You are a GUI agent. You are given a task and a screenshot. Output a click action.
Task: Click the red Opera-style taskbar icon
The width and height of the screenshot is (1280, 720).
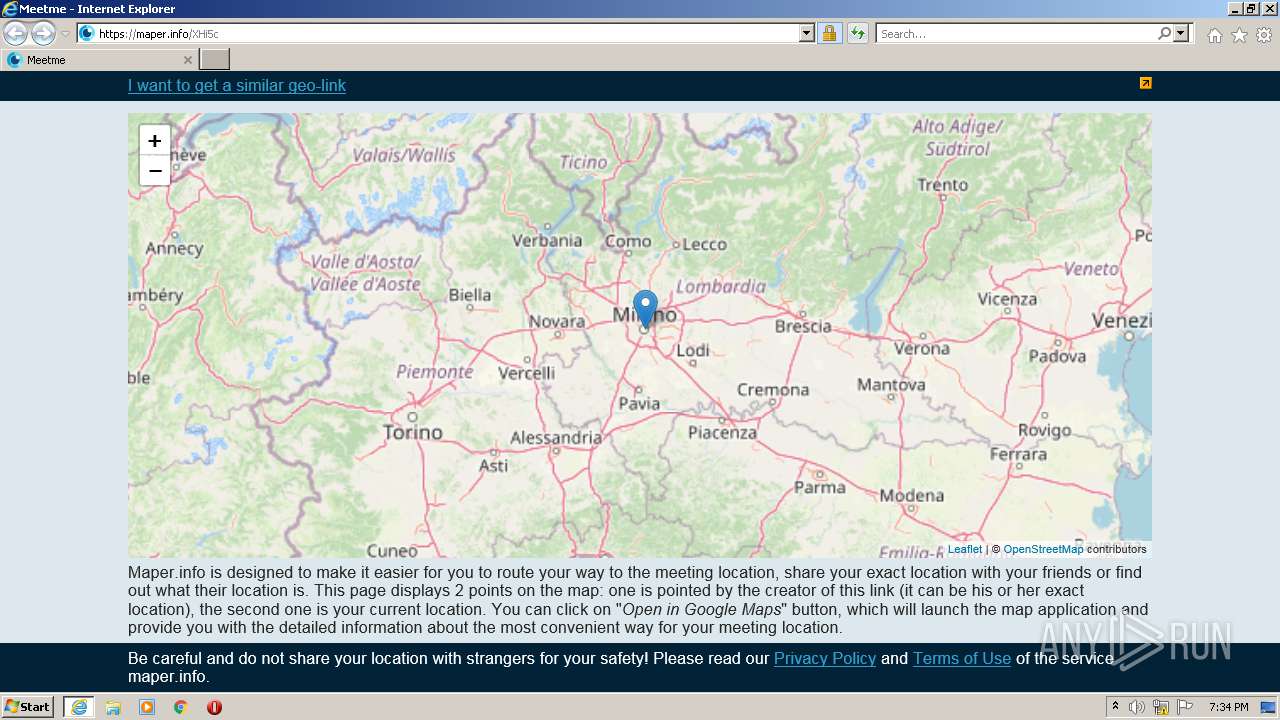click(x=214, y=707)
